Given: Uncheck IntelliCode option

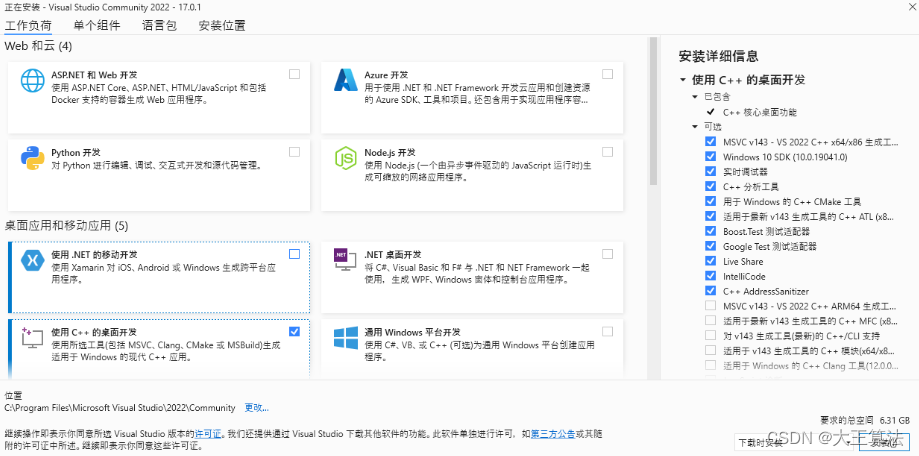Looking at the screenshot, I should (x=710, y=276).
